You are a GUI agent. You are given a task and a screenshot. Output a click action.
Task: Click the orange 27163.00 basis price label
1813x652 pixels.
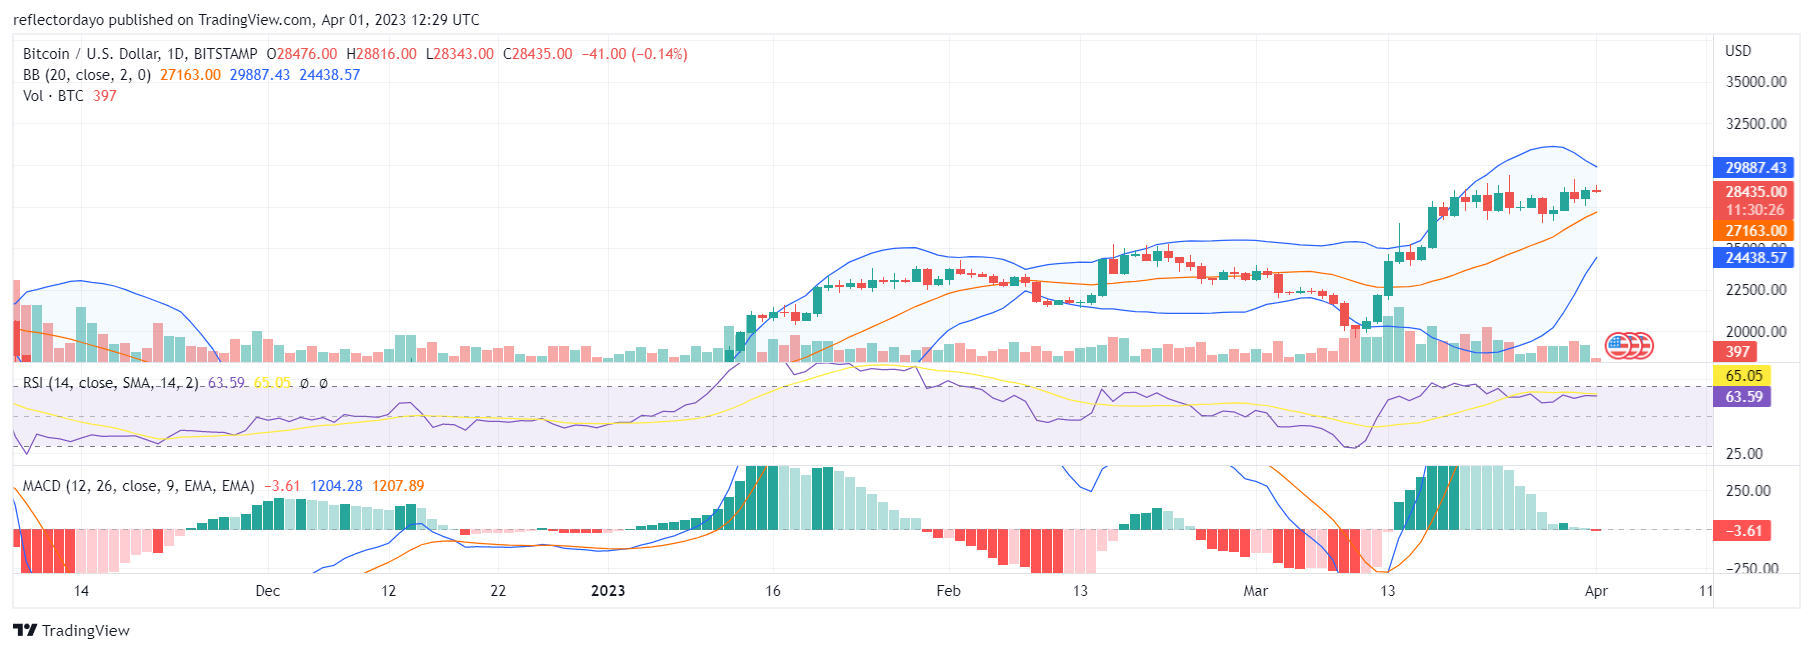(1755, 231)
